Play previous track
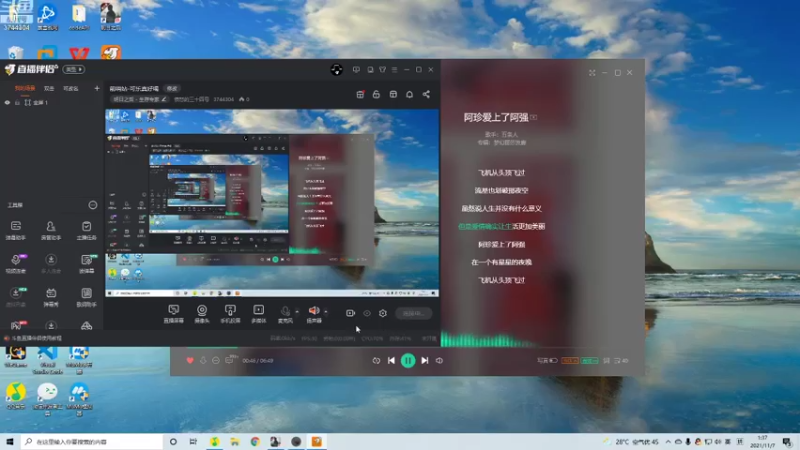The height and width of the screenshot is (450, 800). click(391, 361)
